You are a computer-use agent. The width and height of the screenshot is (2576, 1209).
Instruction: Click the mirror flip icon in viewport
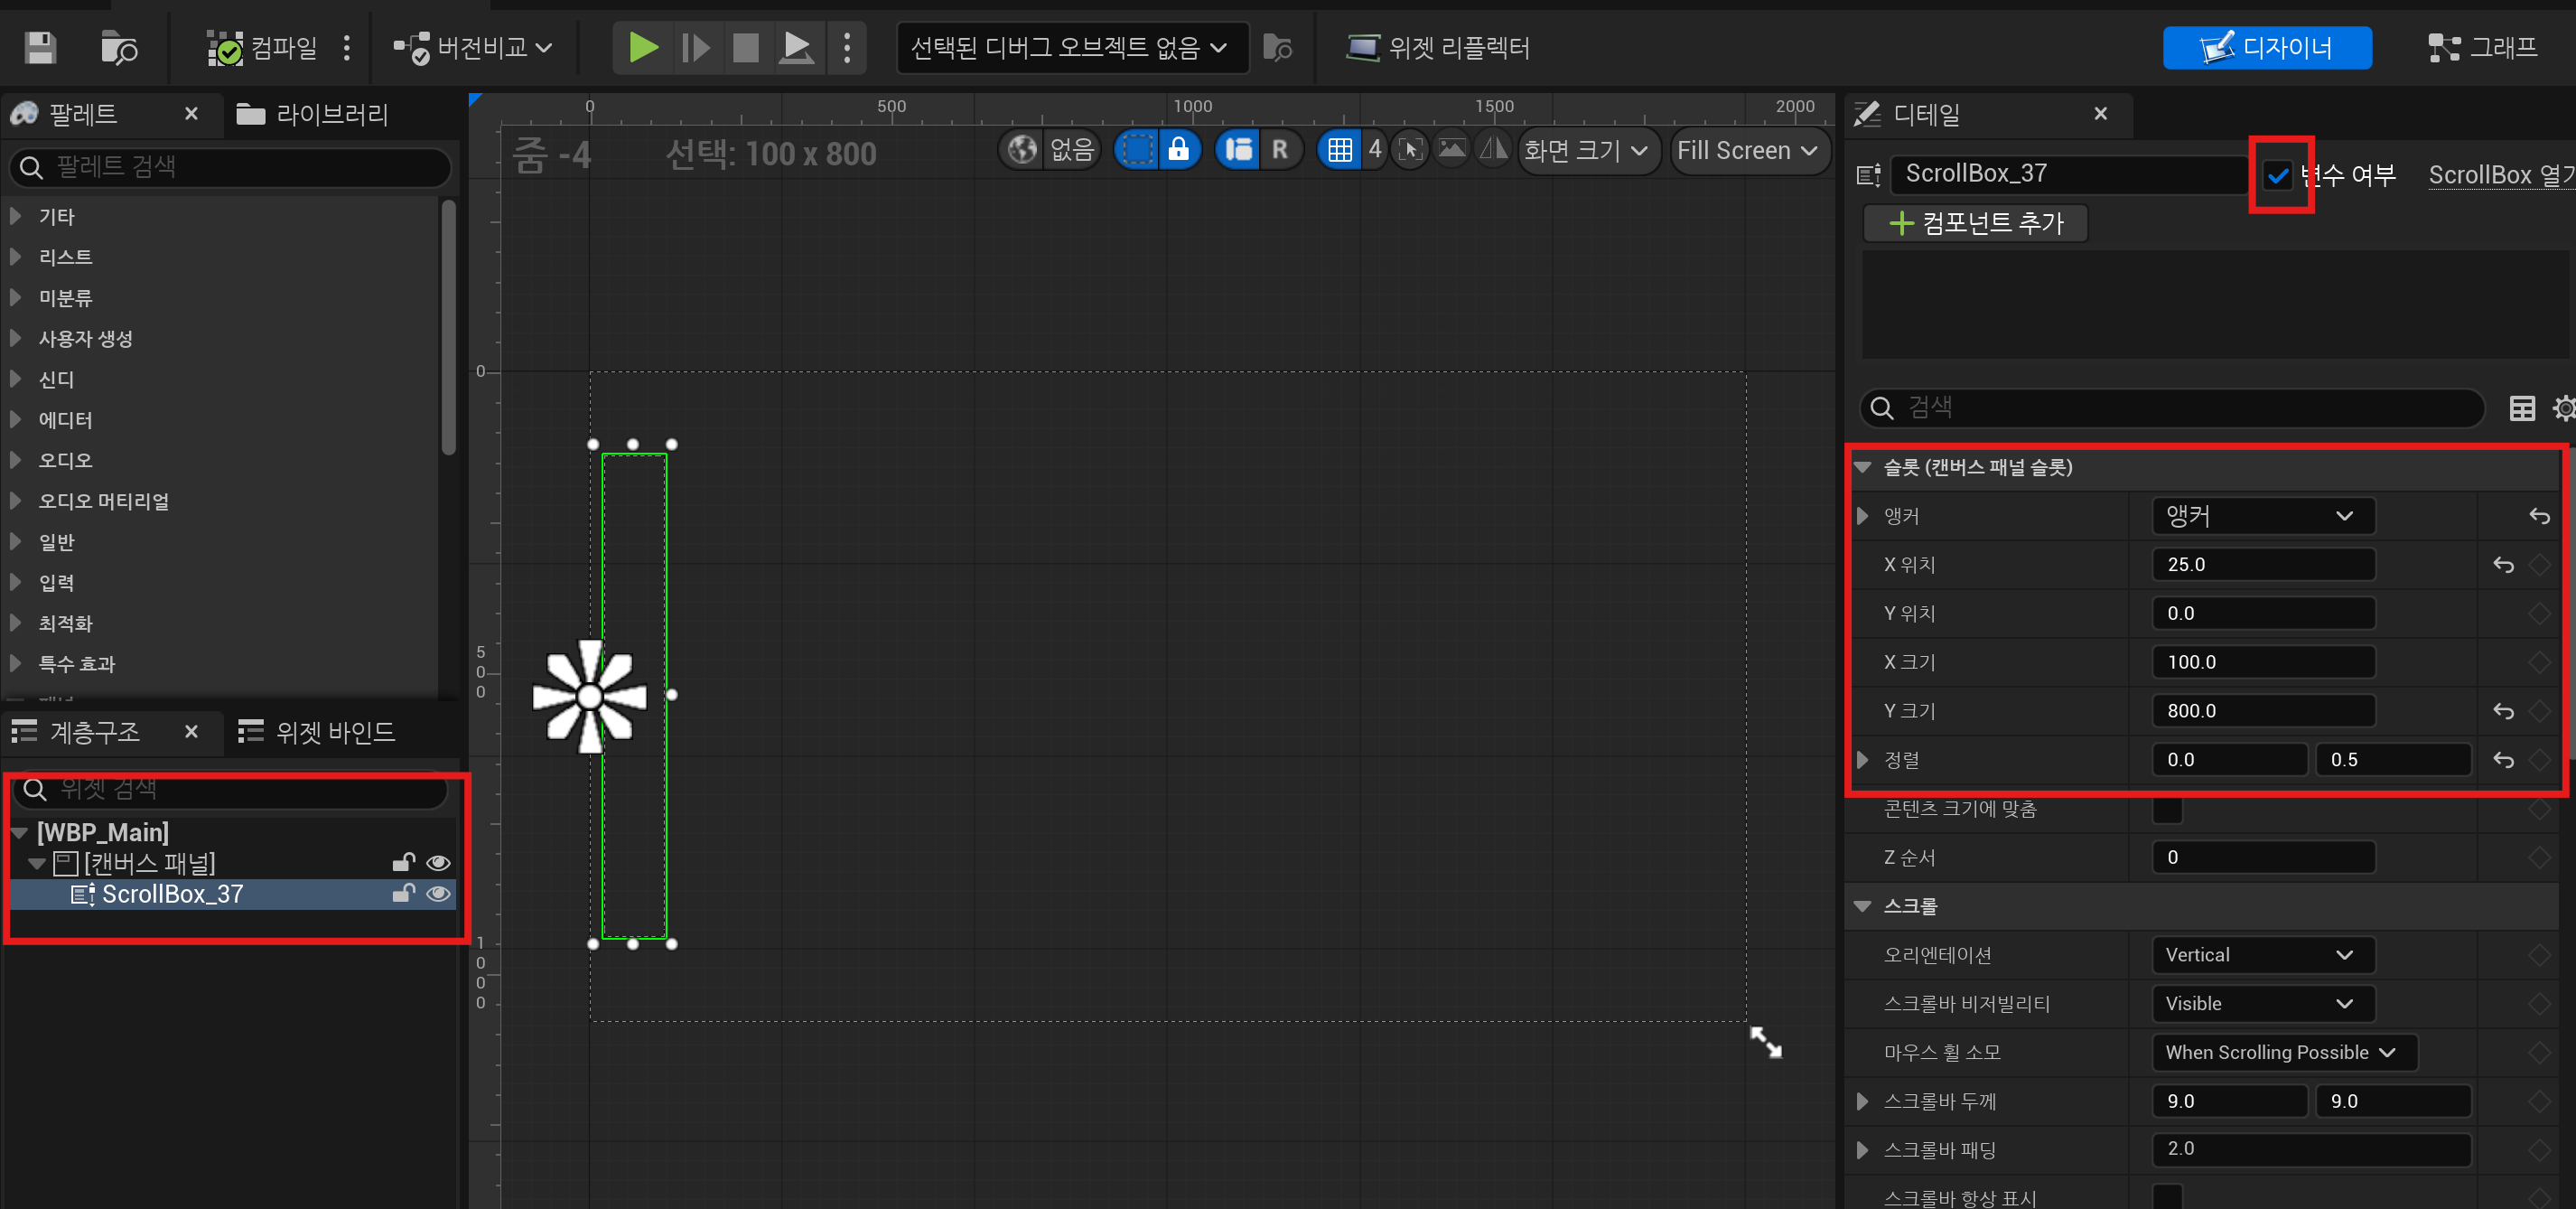(x=1494, y=150)
